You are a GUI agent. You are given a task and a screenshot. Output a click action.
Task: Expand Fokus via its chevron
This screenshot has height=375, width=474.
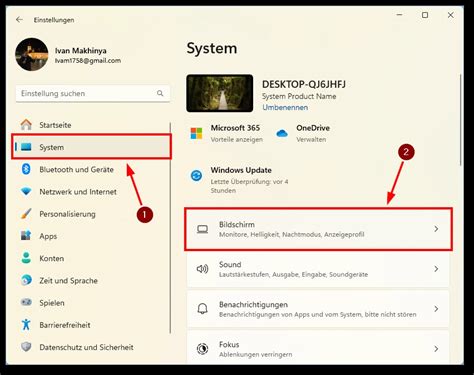coord(436,349)
